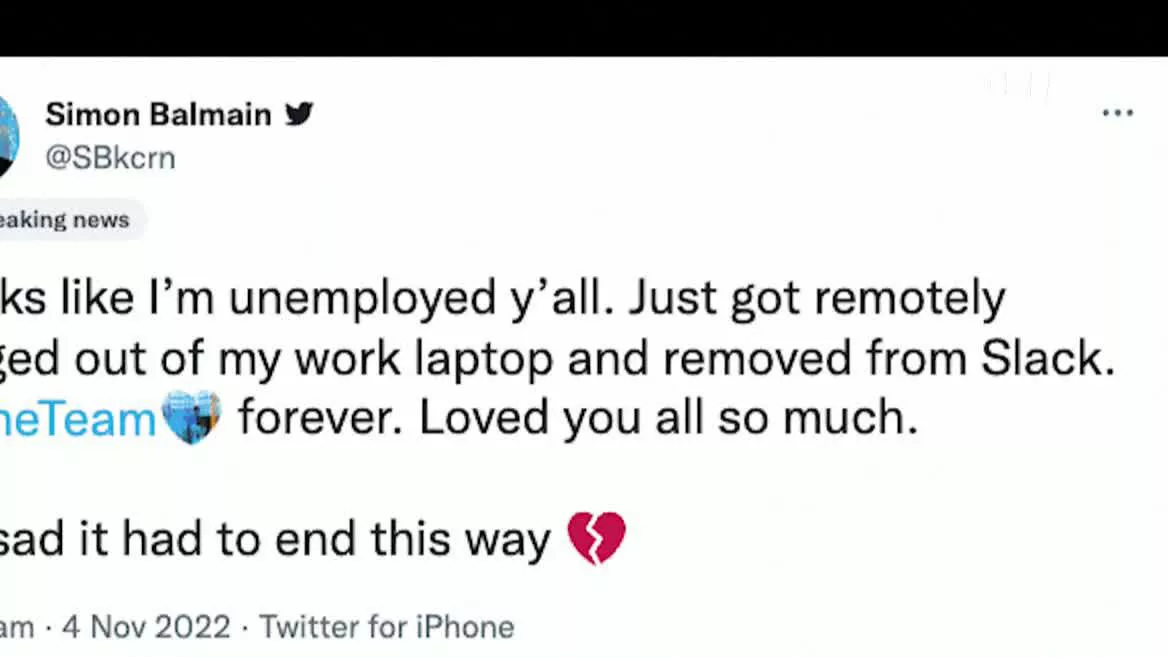Open the three-dot more options menu
Viewport: 1168px width, 657px height.
1117,113
